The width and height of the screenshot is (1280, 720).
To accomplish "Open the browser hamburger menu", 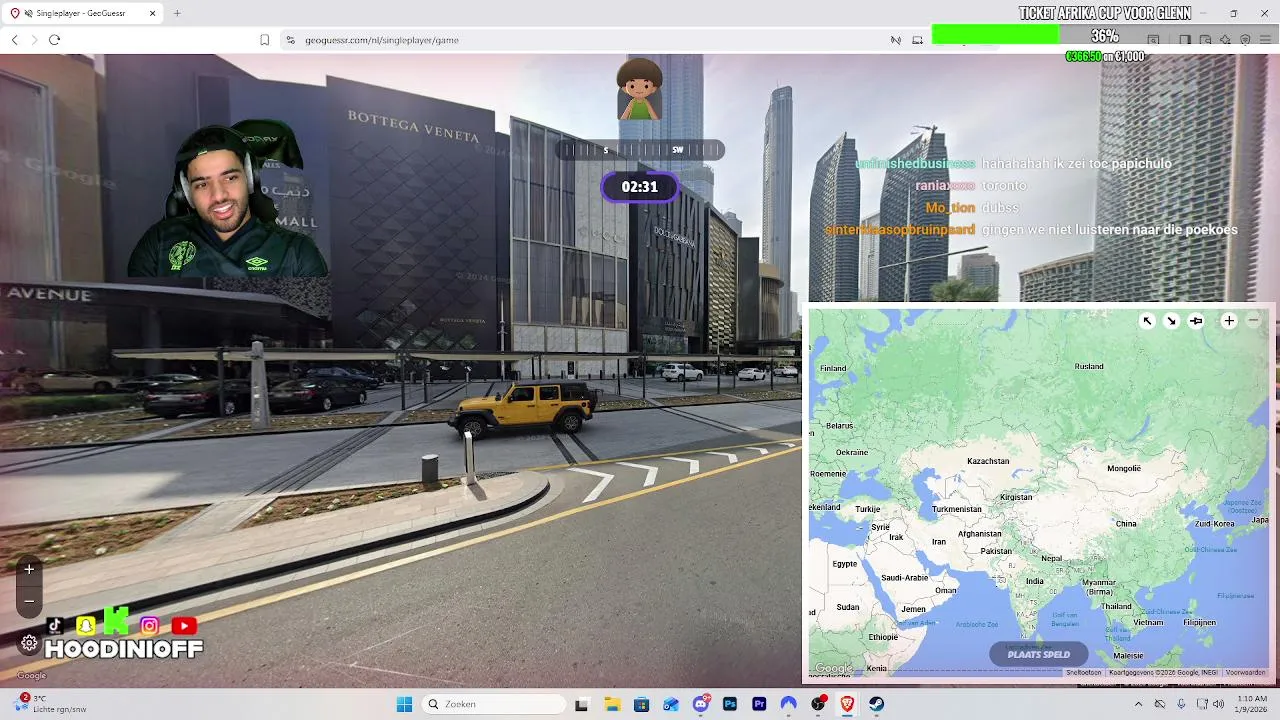I will [x=1265, y=40].
